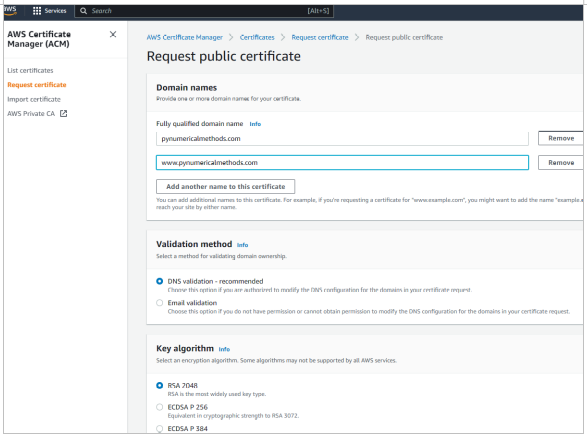Viewport: 587px width, 436px height.
Task: Remove the www.pynumericalmethods.com domain name
Action: [x=561, y=162]
